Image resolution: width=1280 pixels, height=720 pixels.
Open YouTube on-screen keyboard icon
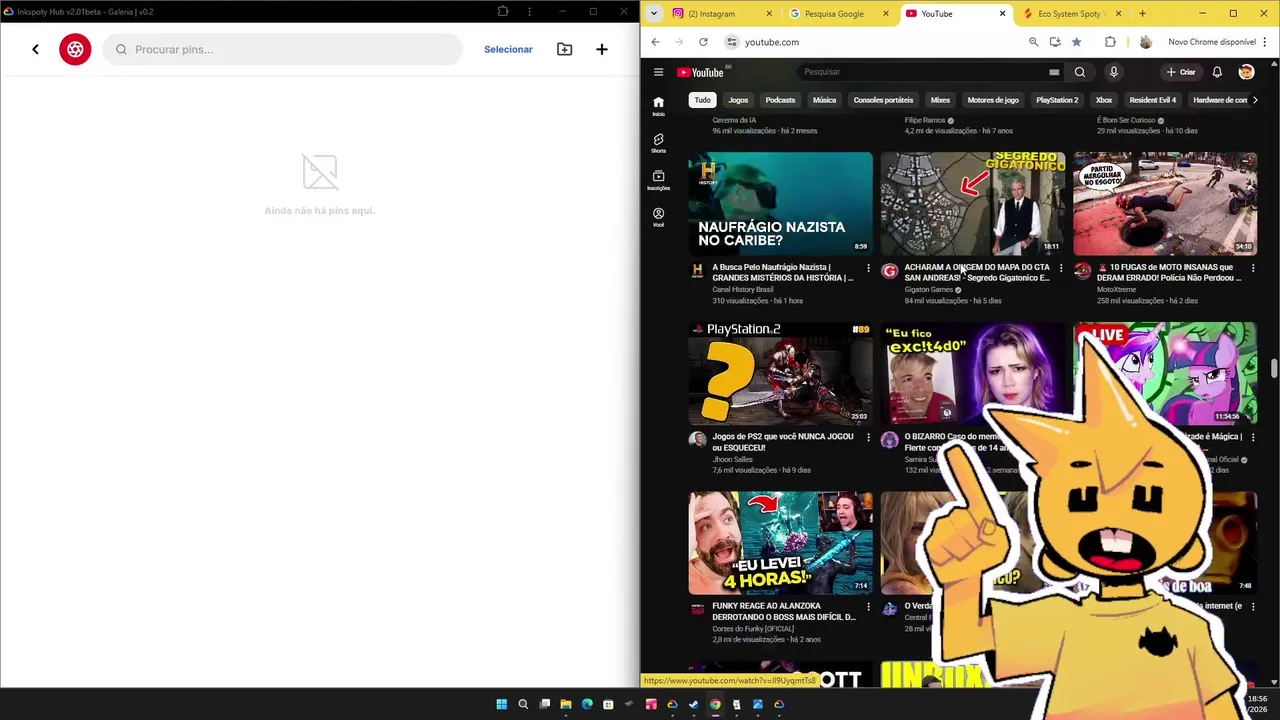tap(1054, 72)
